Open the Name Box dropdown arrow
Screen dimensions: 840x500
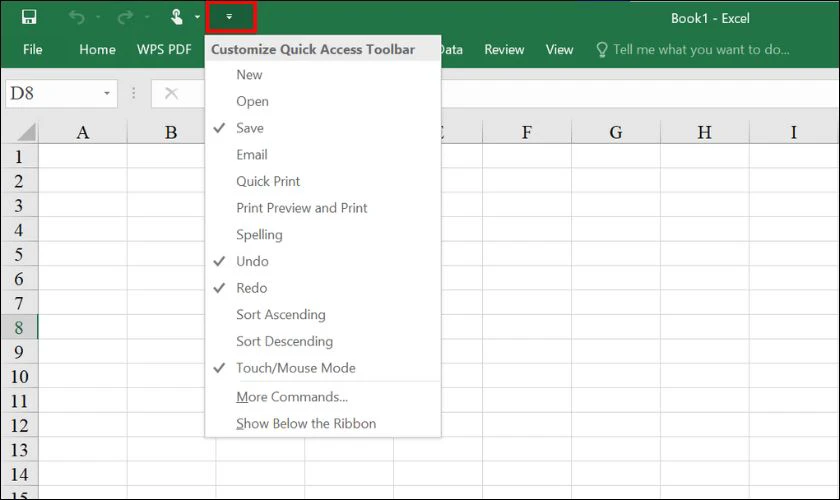click(x=107, y=93)
